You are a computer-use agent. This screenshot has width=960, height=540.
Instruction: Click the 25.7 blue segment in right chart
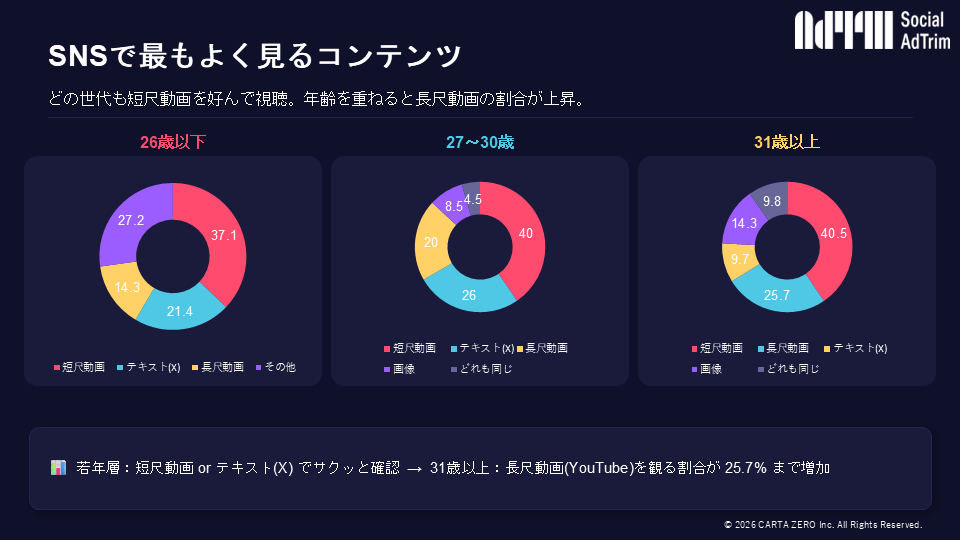pyautogui.click(x=777, y=296)
